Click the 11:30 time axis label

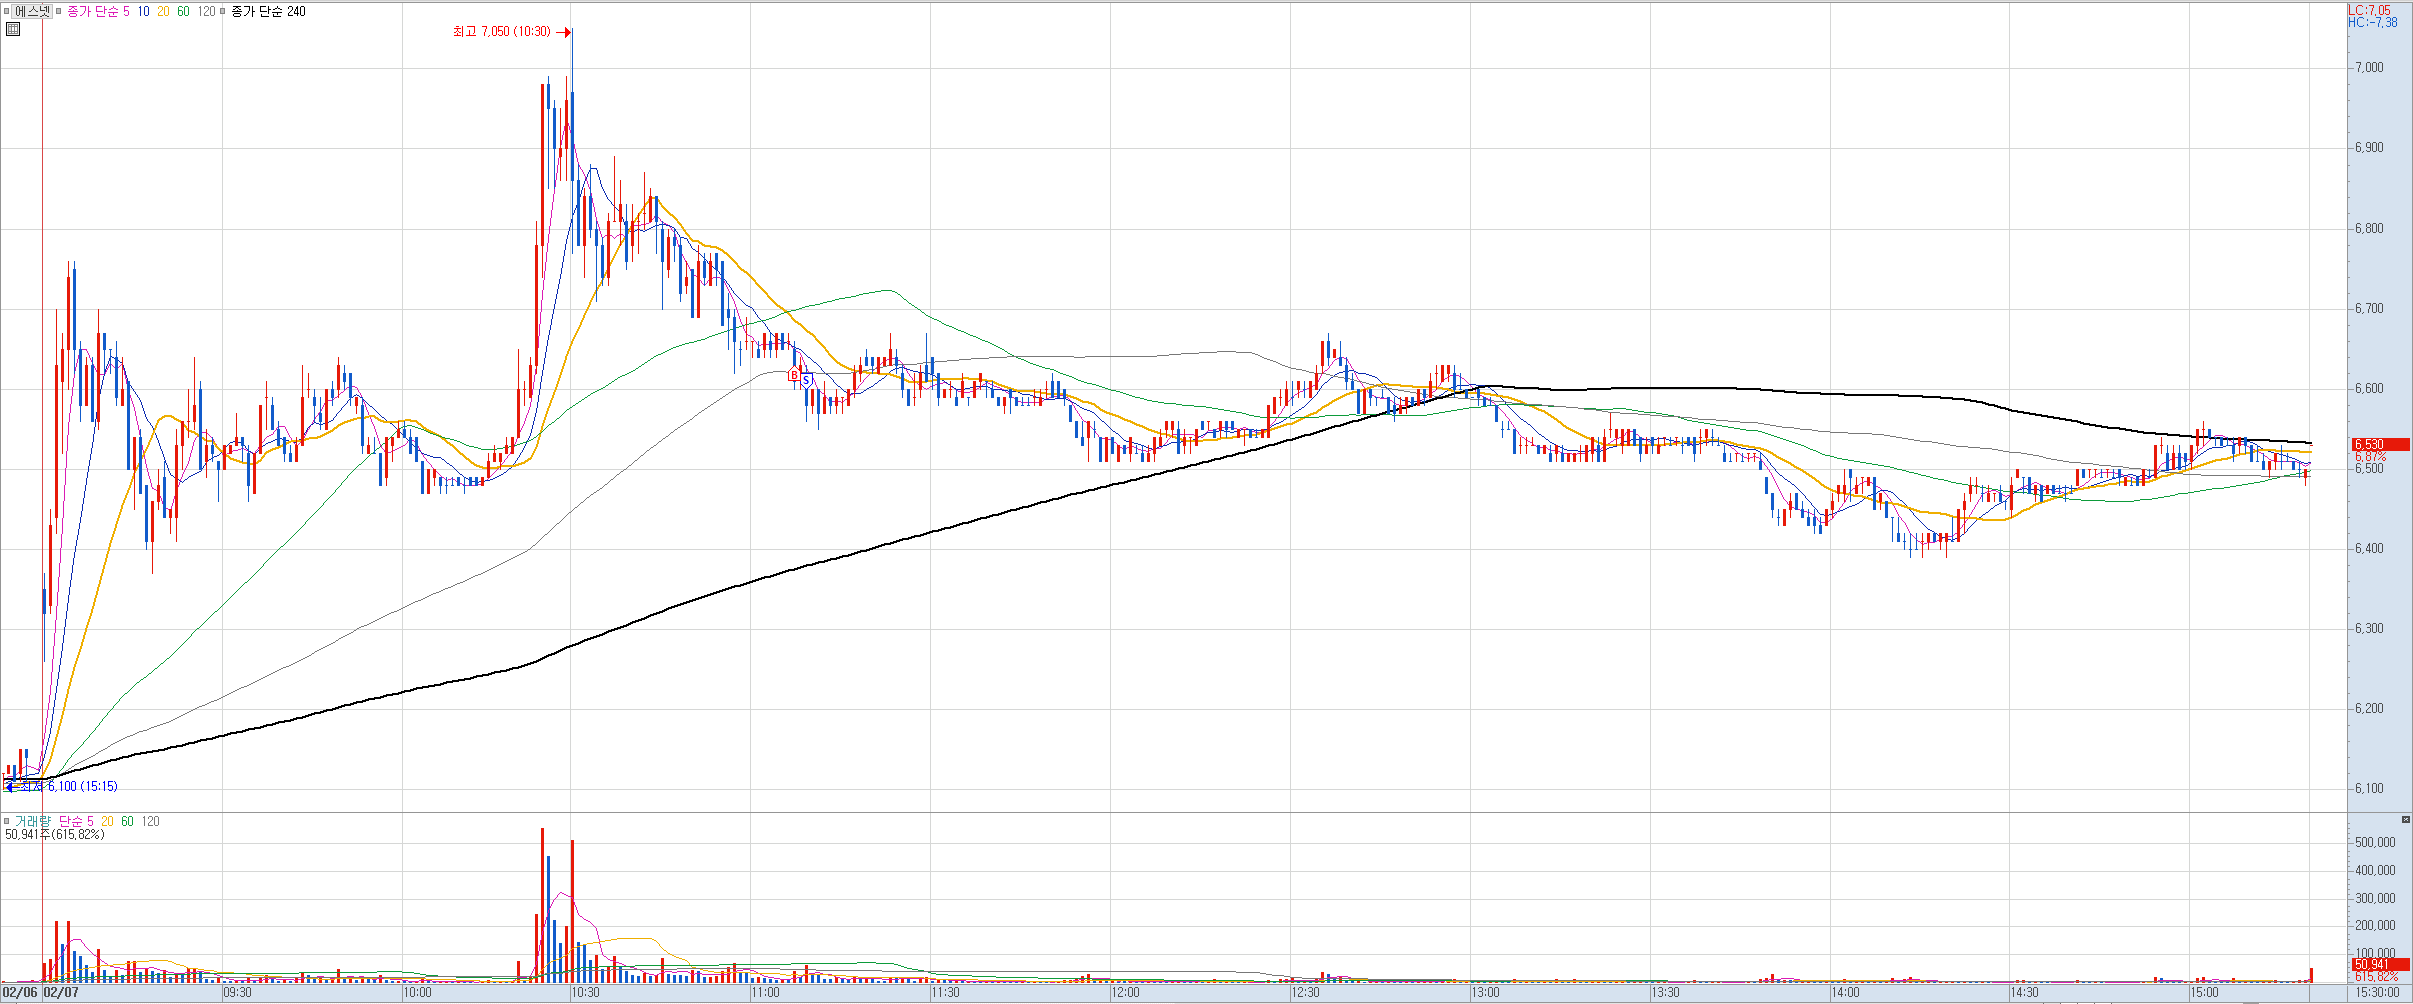pos(946,993)
